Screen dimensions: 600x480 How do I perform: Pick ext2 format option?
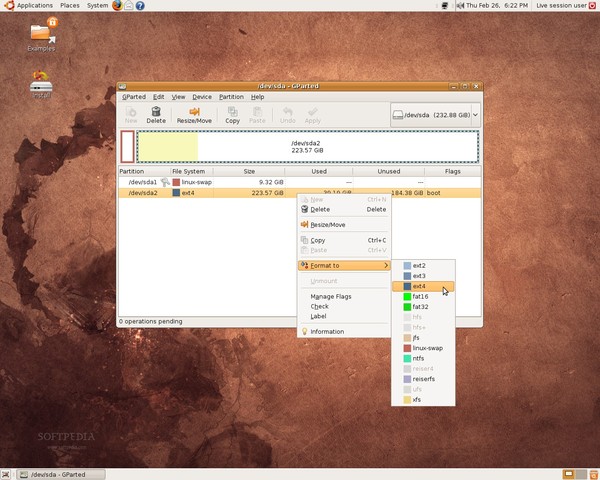423,265
